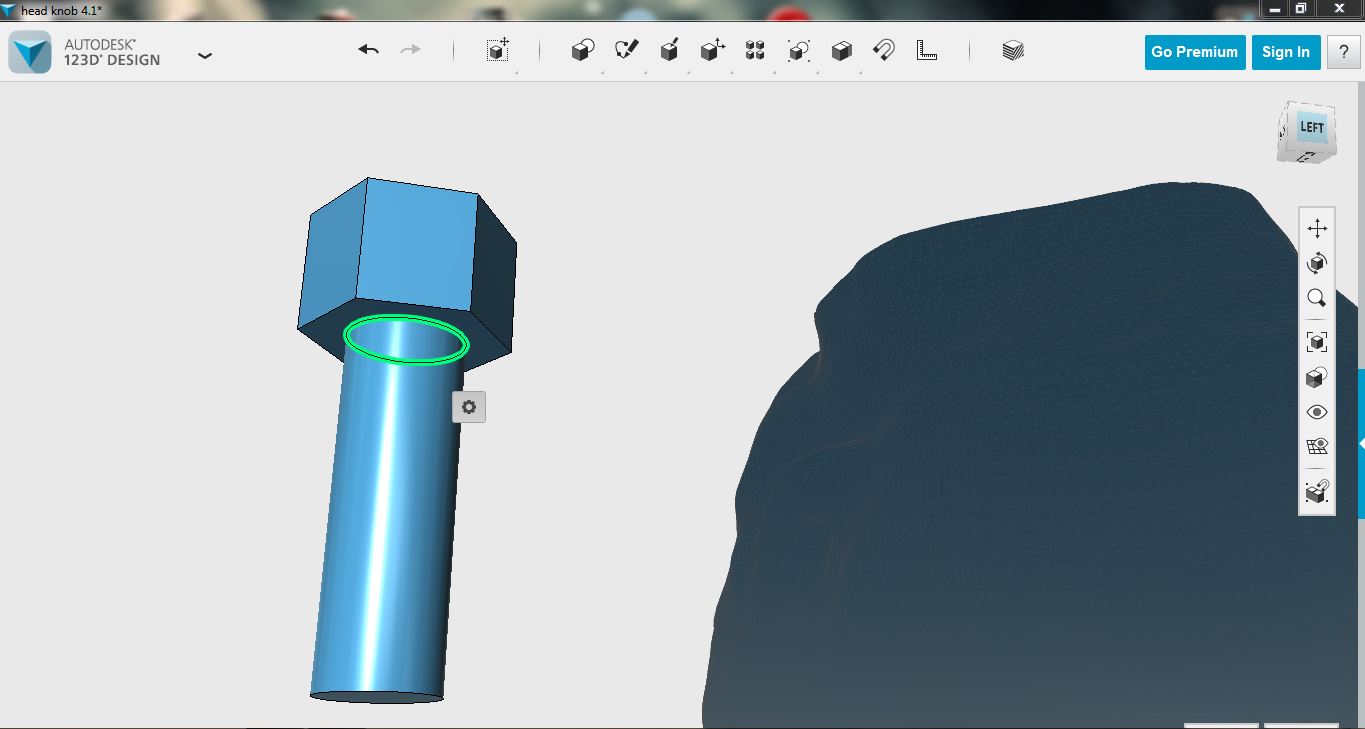Screen dimensions: 1365x729
Task: Click the LEFT face of view cube
Action: click(x=1311, y=128)
